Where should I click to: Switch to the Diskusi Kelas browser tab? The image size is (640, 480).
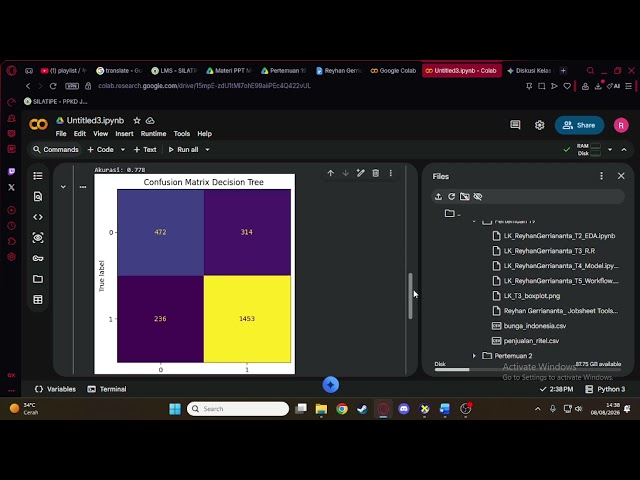click(x=529, y=71)
